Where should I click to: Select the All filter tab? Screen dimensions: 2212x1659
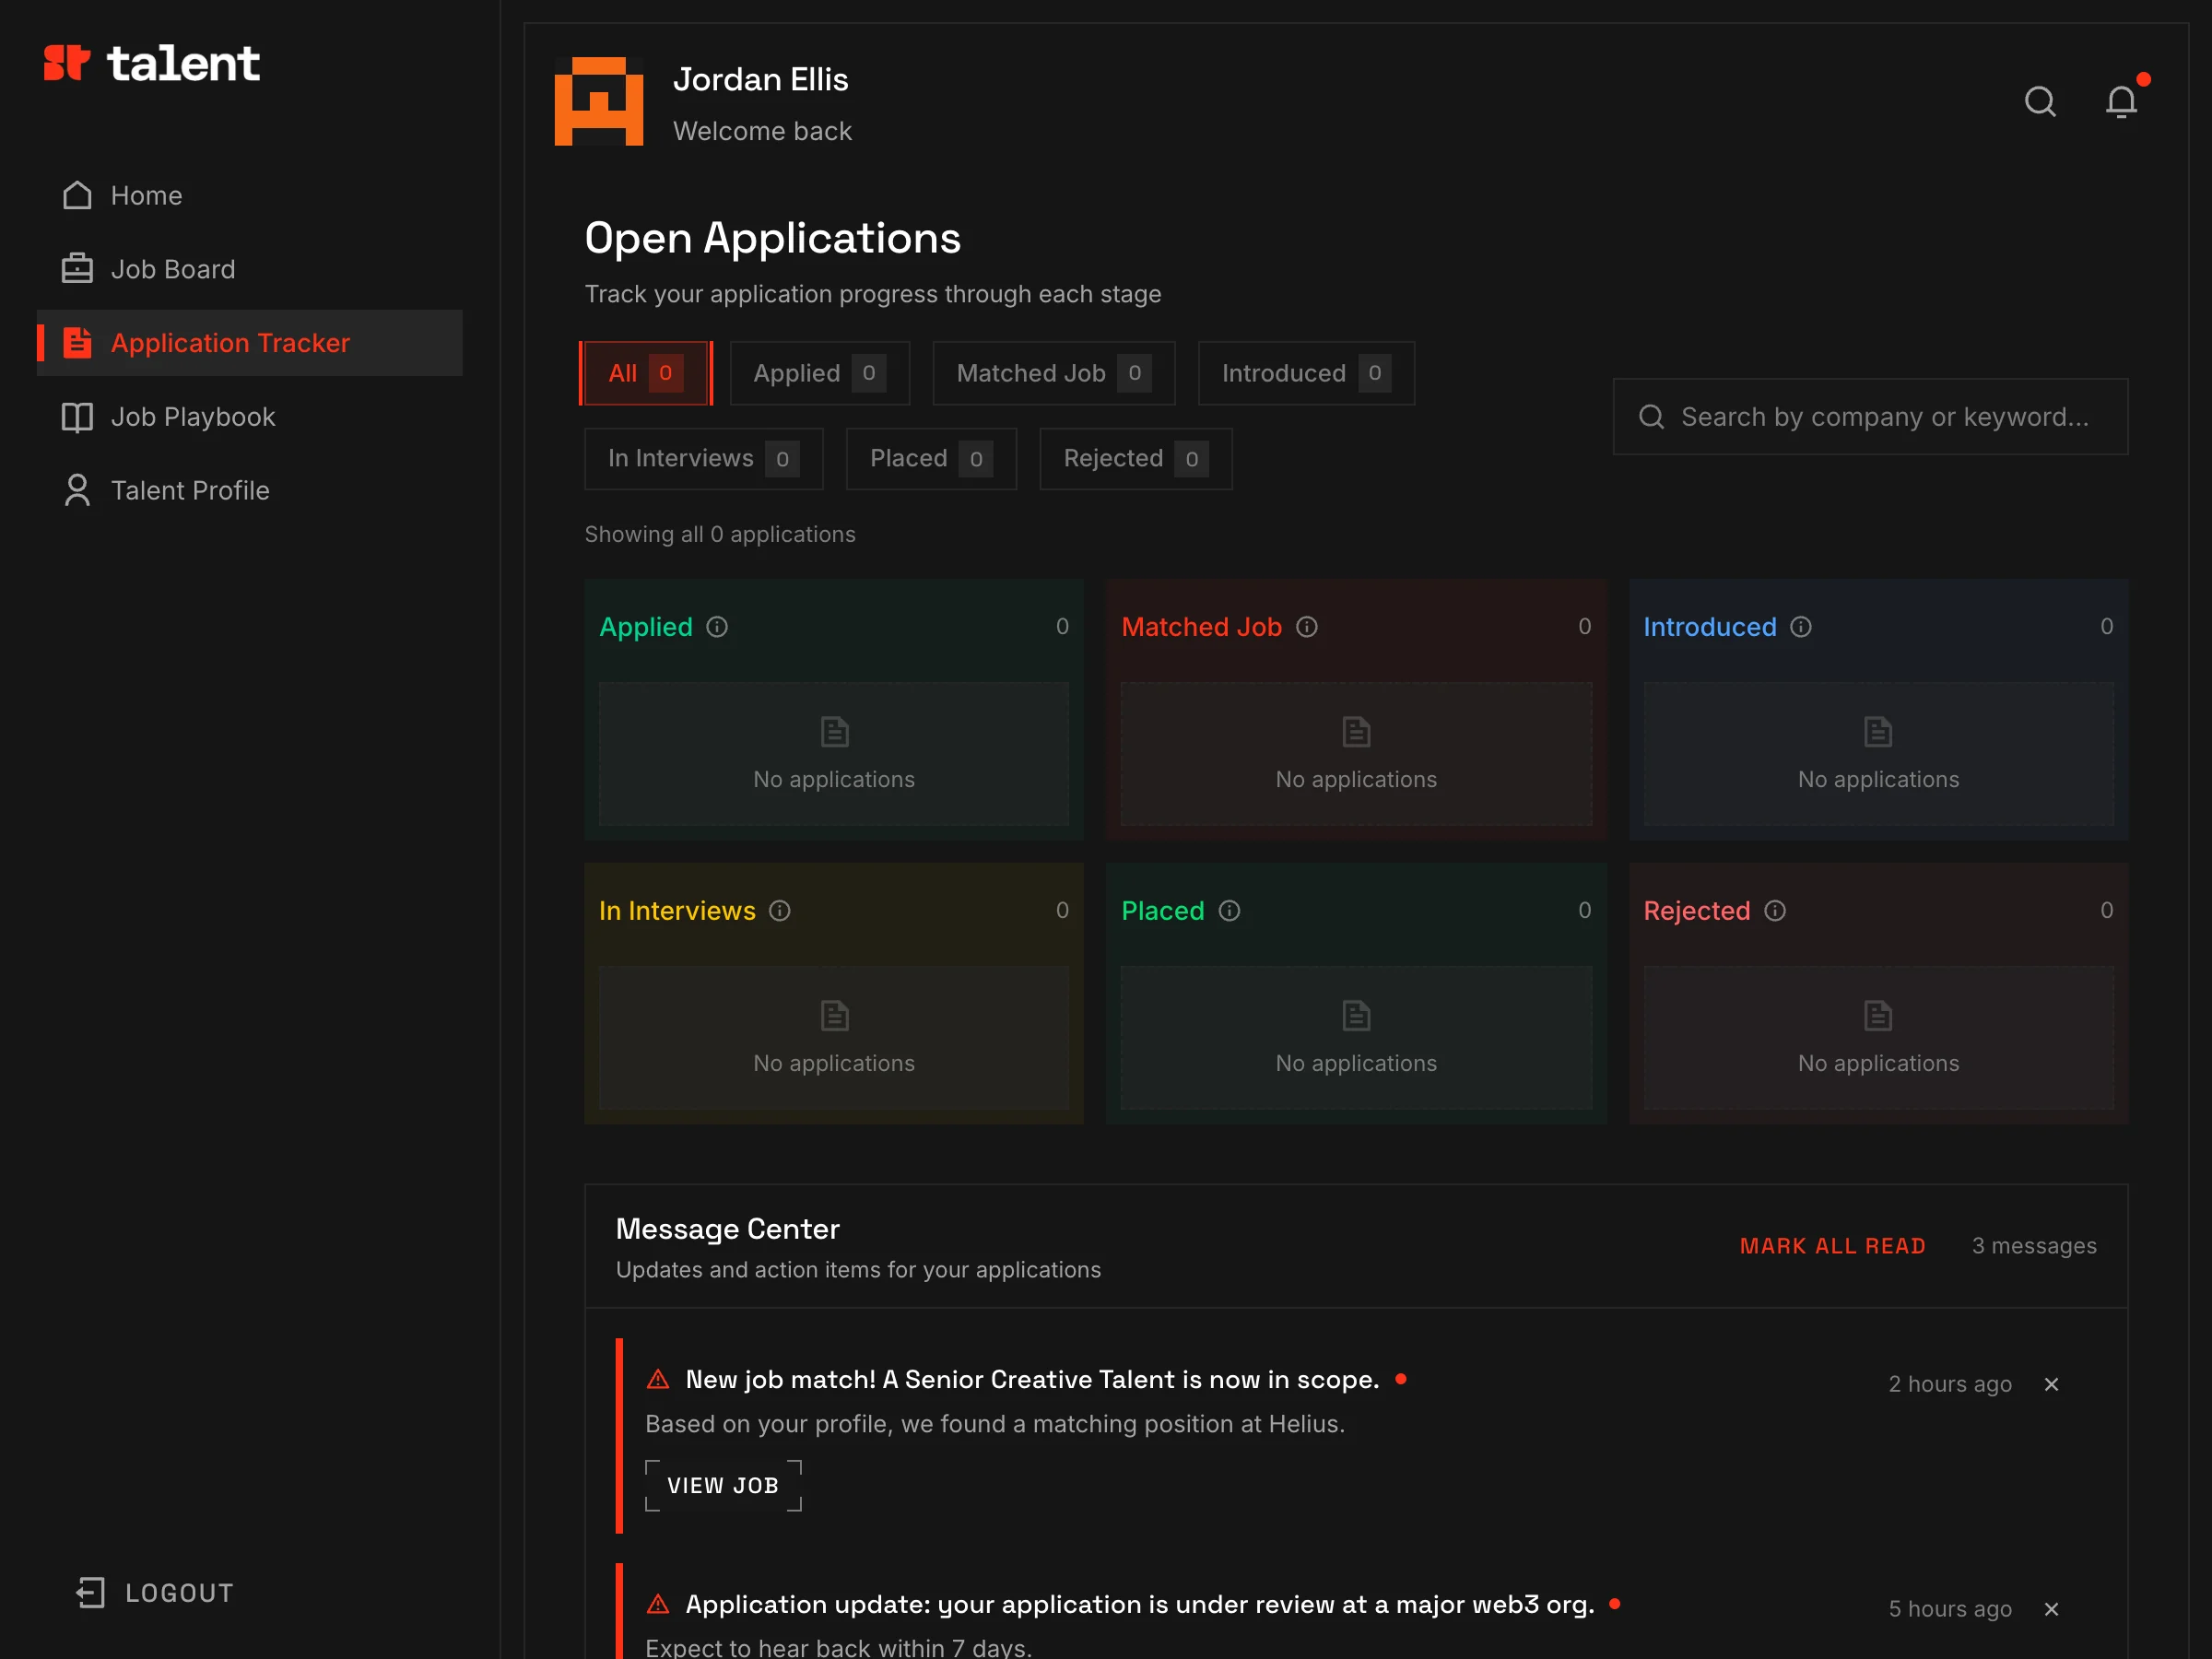(646, 373)
